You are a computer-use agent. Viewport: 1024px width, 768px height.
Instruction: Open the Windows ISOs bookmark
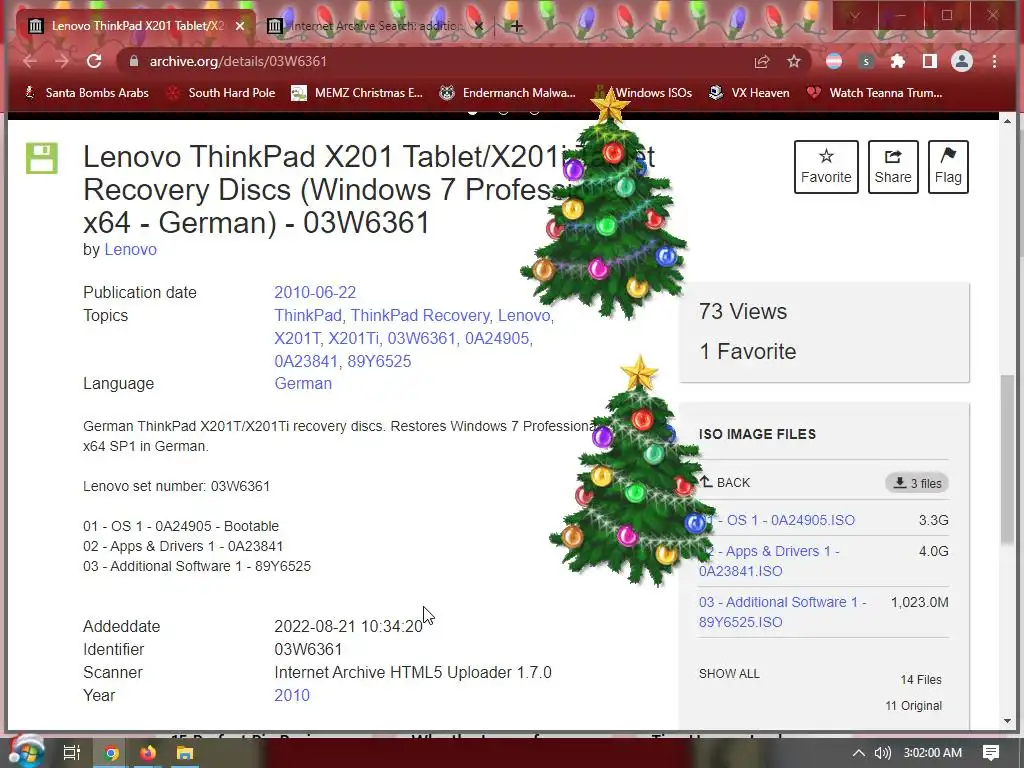(x=644, y=93)
